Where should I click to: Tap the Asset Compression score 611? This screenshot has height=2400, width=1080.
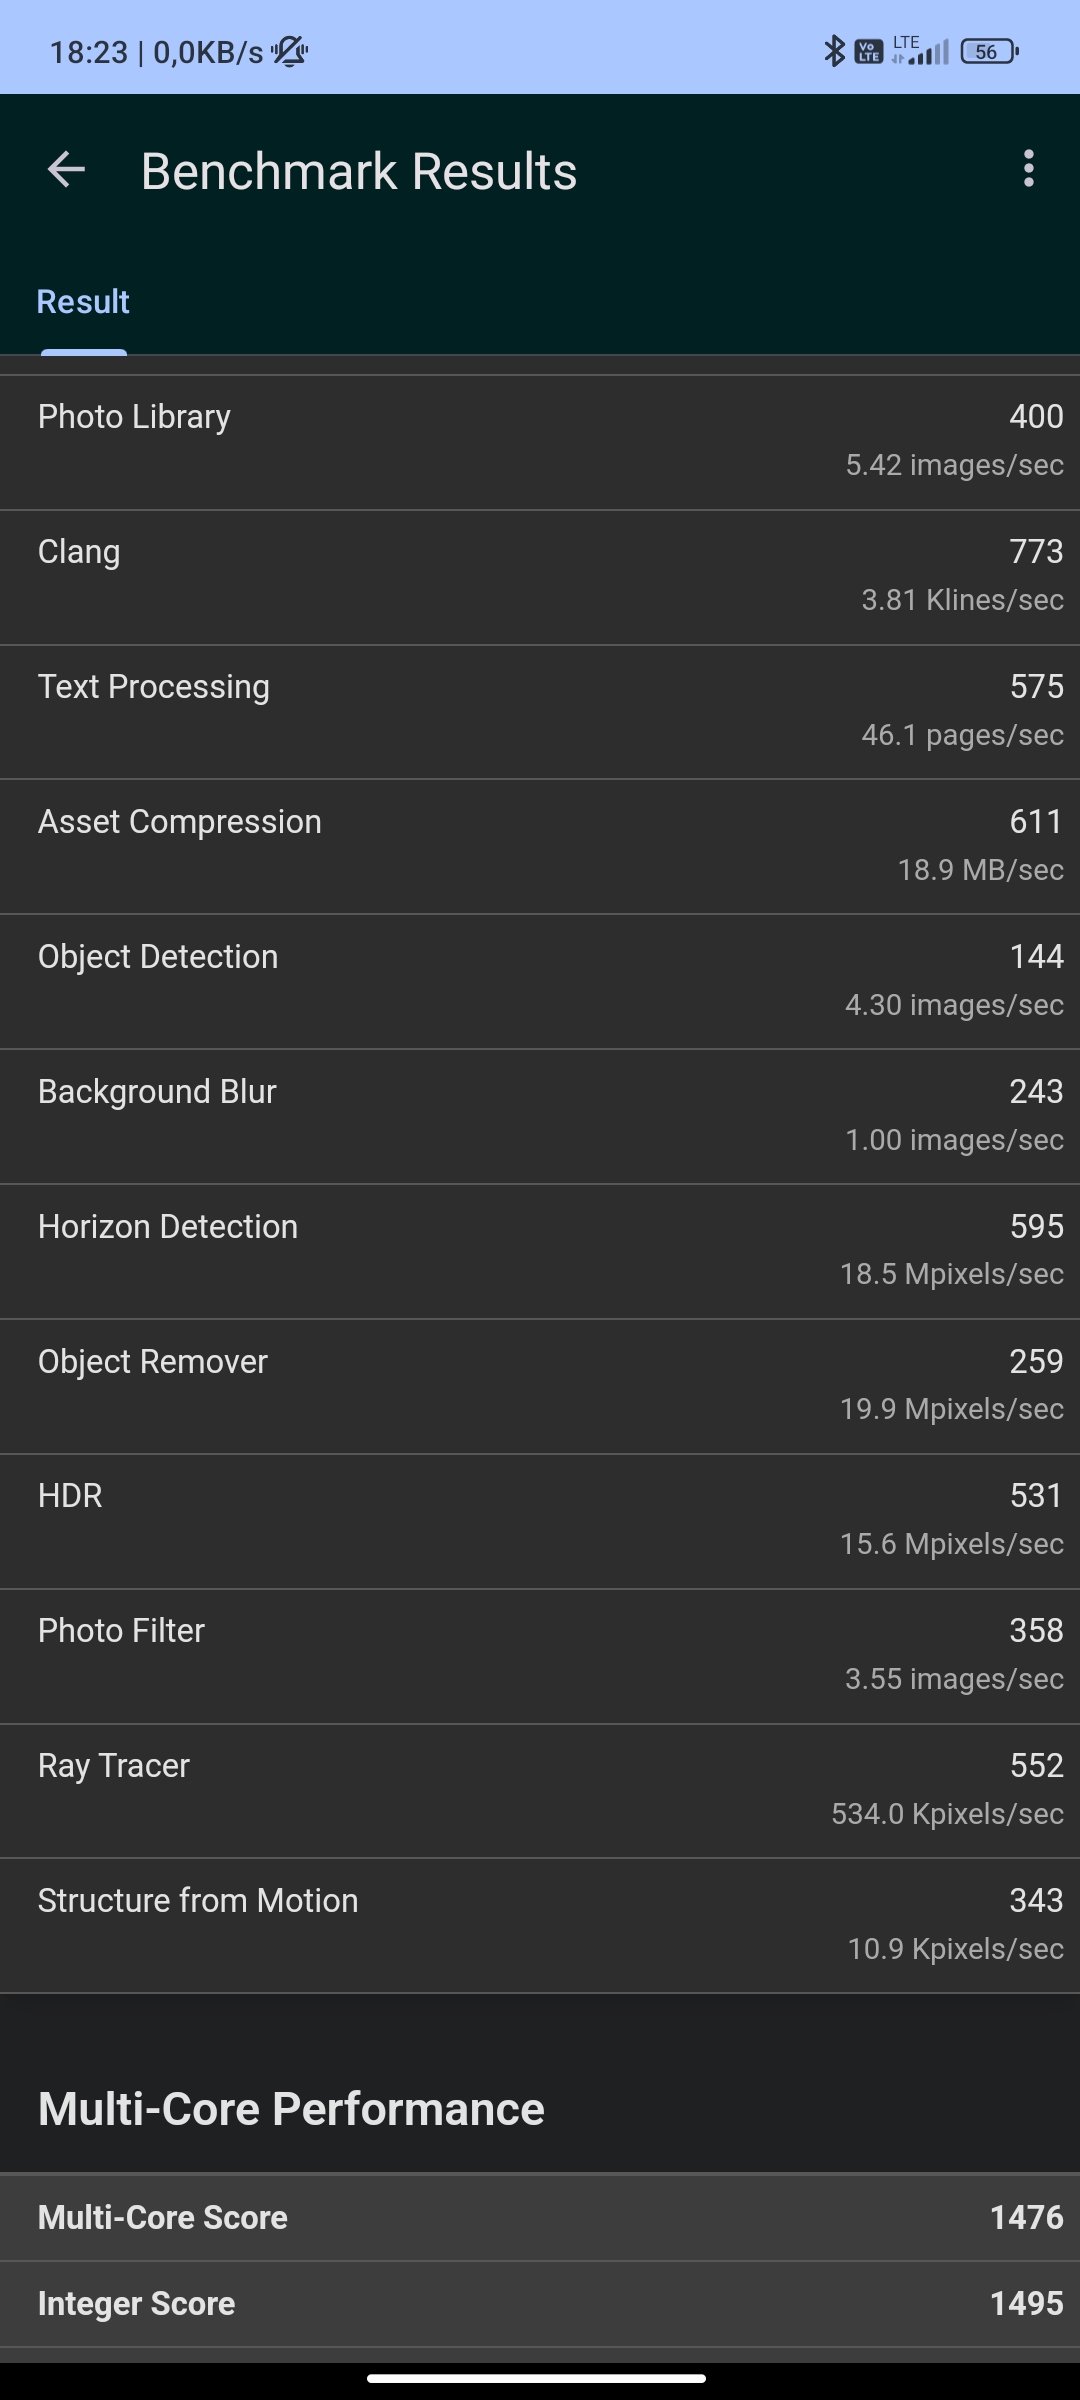[x=1036, y=822]
